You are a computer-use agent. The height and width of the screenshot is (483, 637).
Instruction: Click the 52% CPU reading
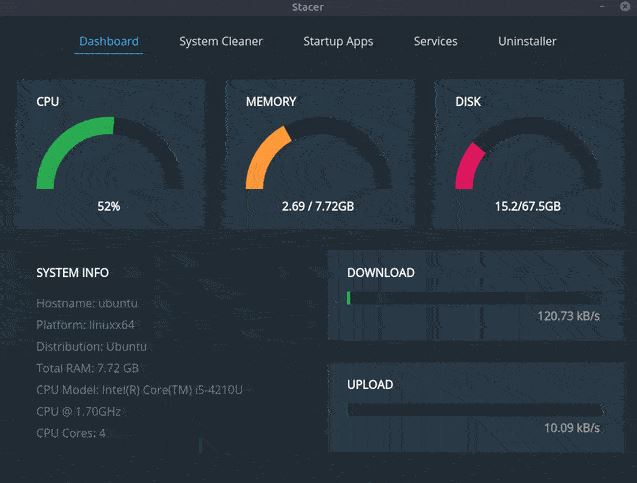click(x=109, y=206)
